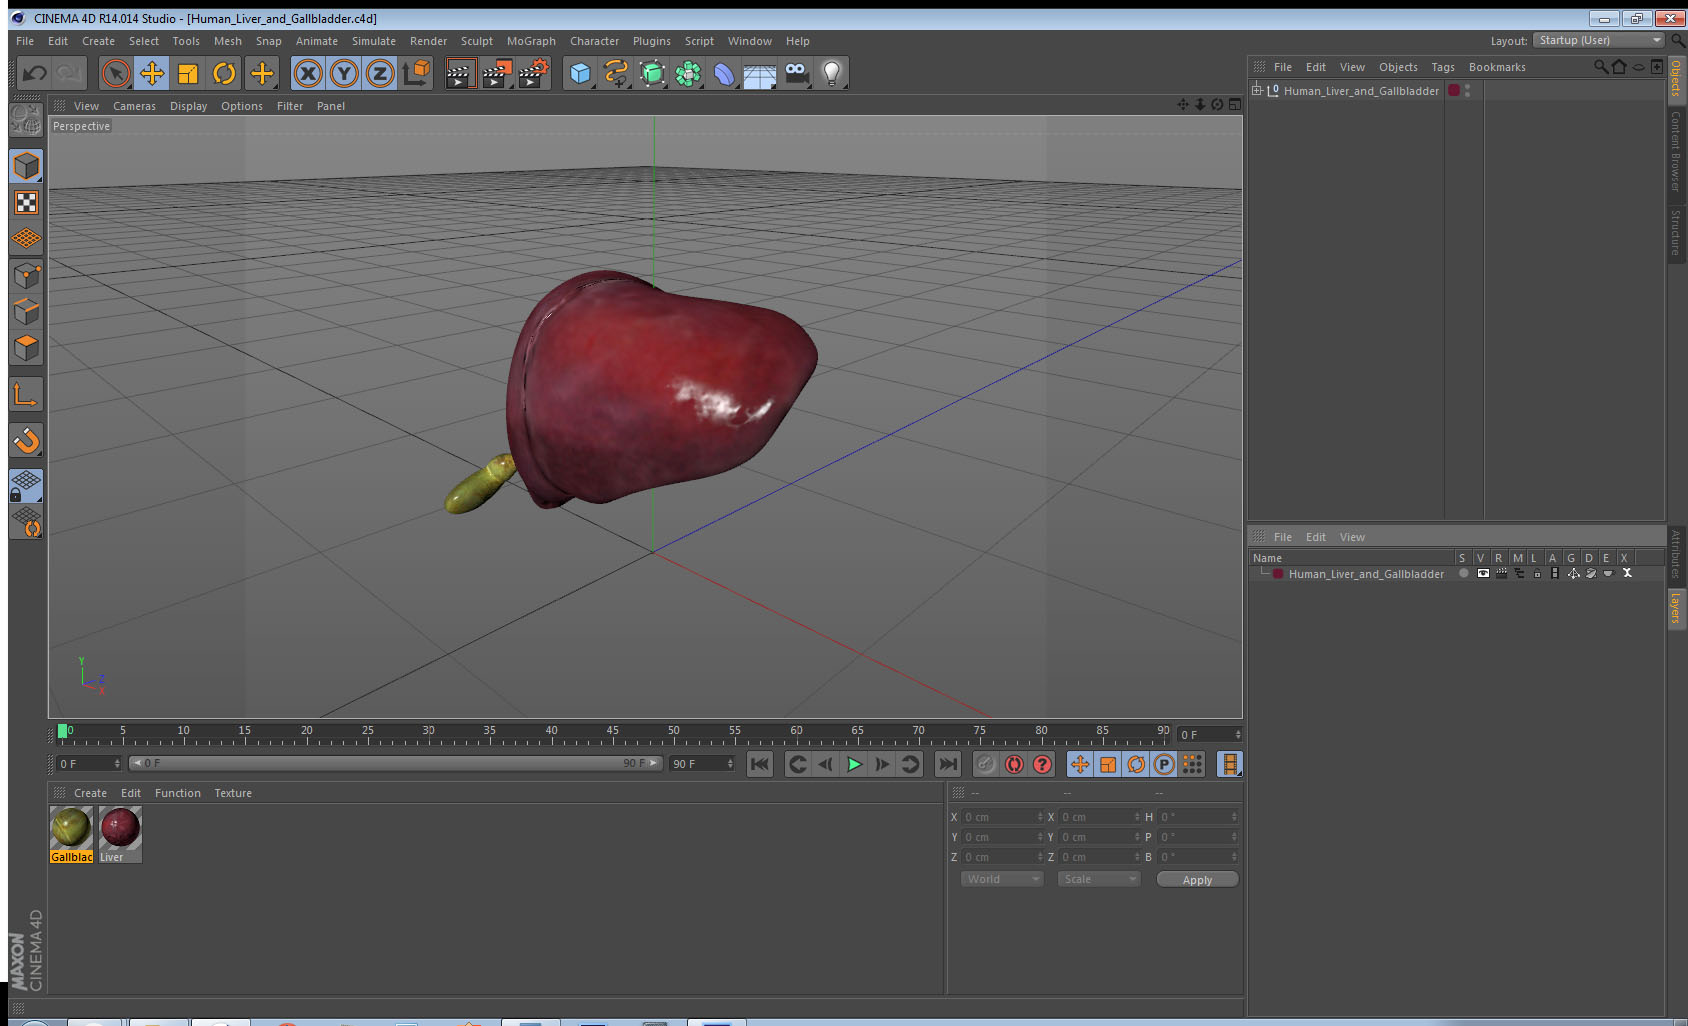Screen dimensions: 1688x1026
Task: Open the deformer objects icon
Action: point(724,73)
